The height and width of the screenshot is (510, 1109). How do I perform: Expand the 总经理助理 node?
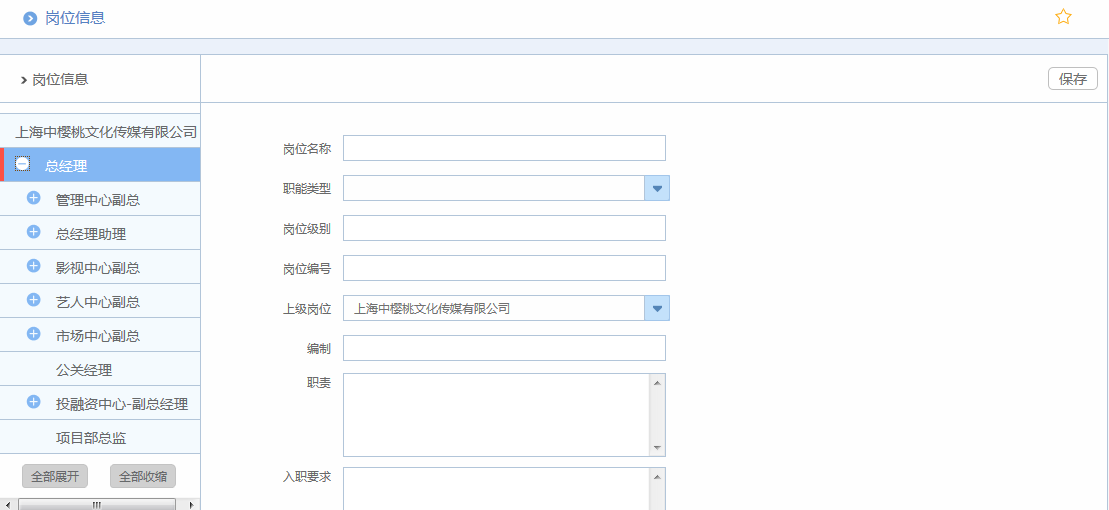click(33, 231)
